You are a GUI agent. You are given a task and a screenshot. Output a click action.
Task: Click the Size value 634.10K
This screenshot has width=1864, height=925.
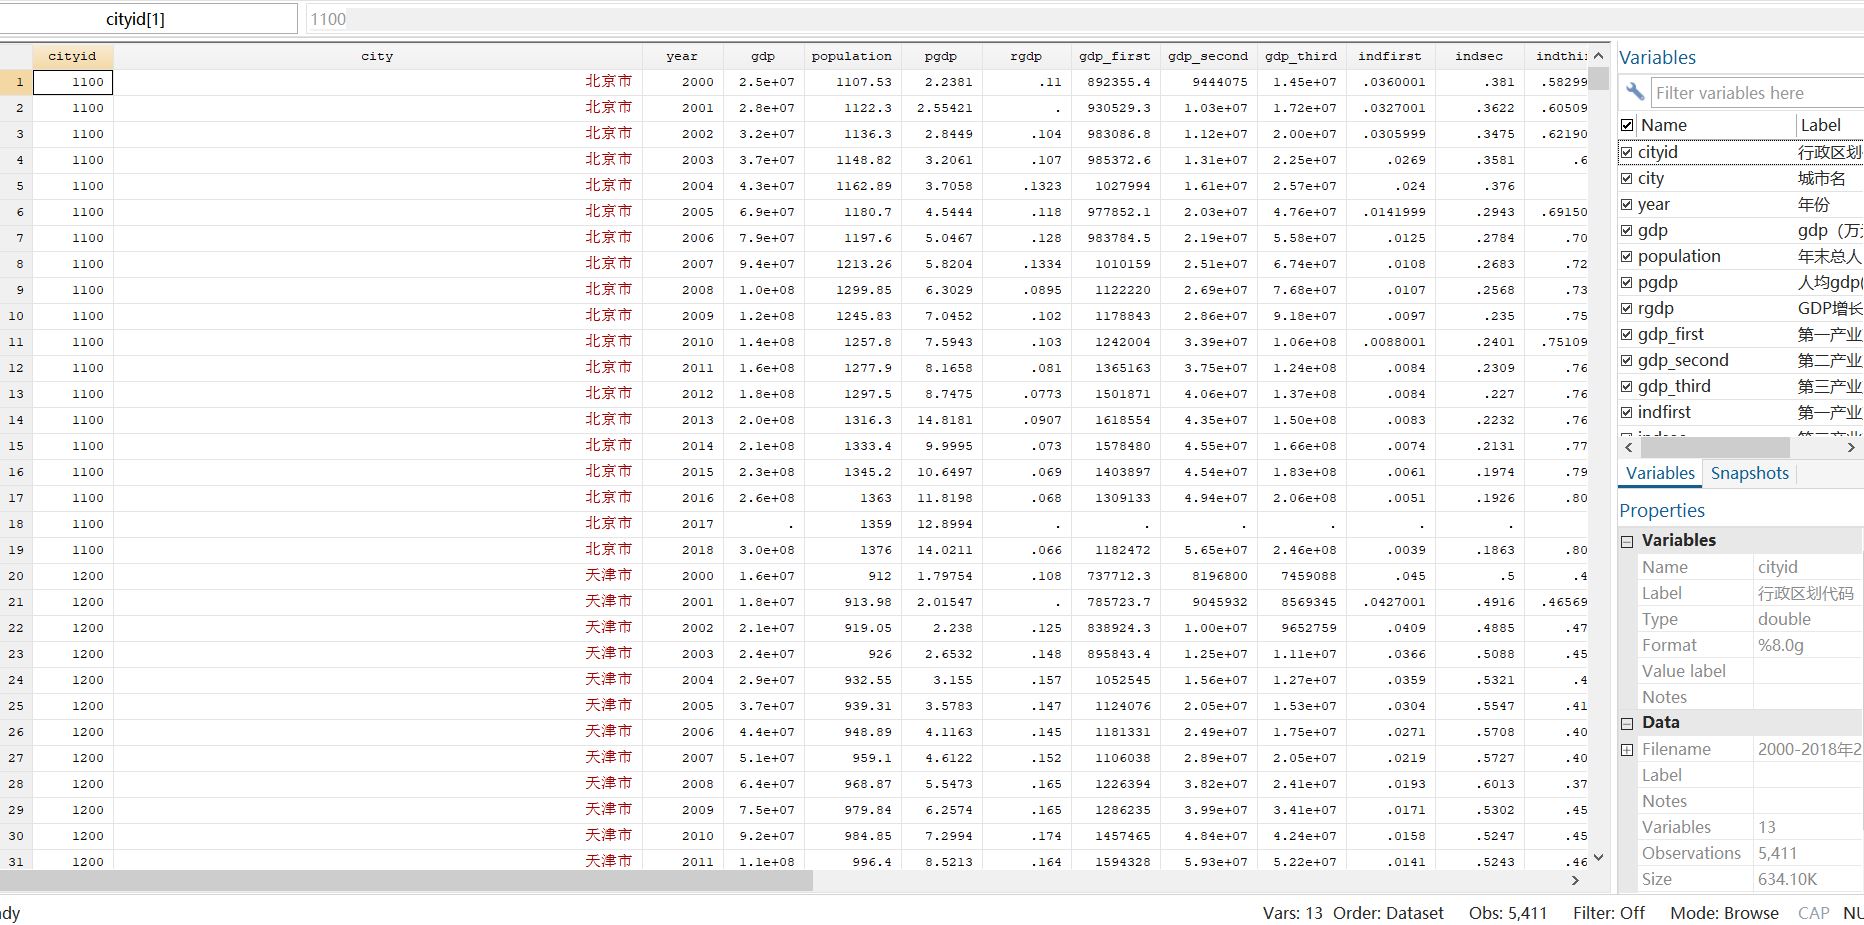tap(1787, 879)
